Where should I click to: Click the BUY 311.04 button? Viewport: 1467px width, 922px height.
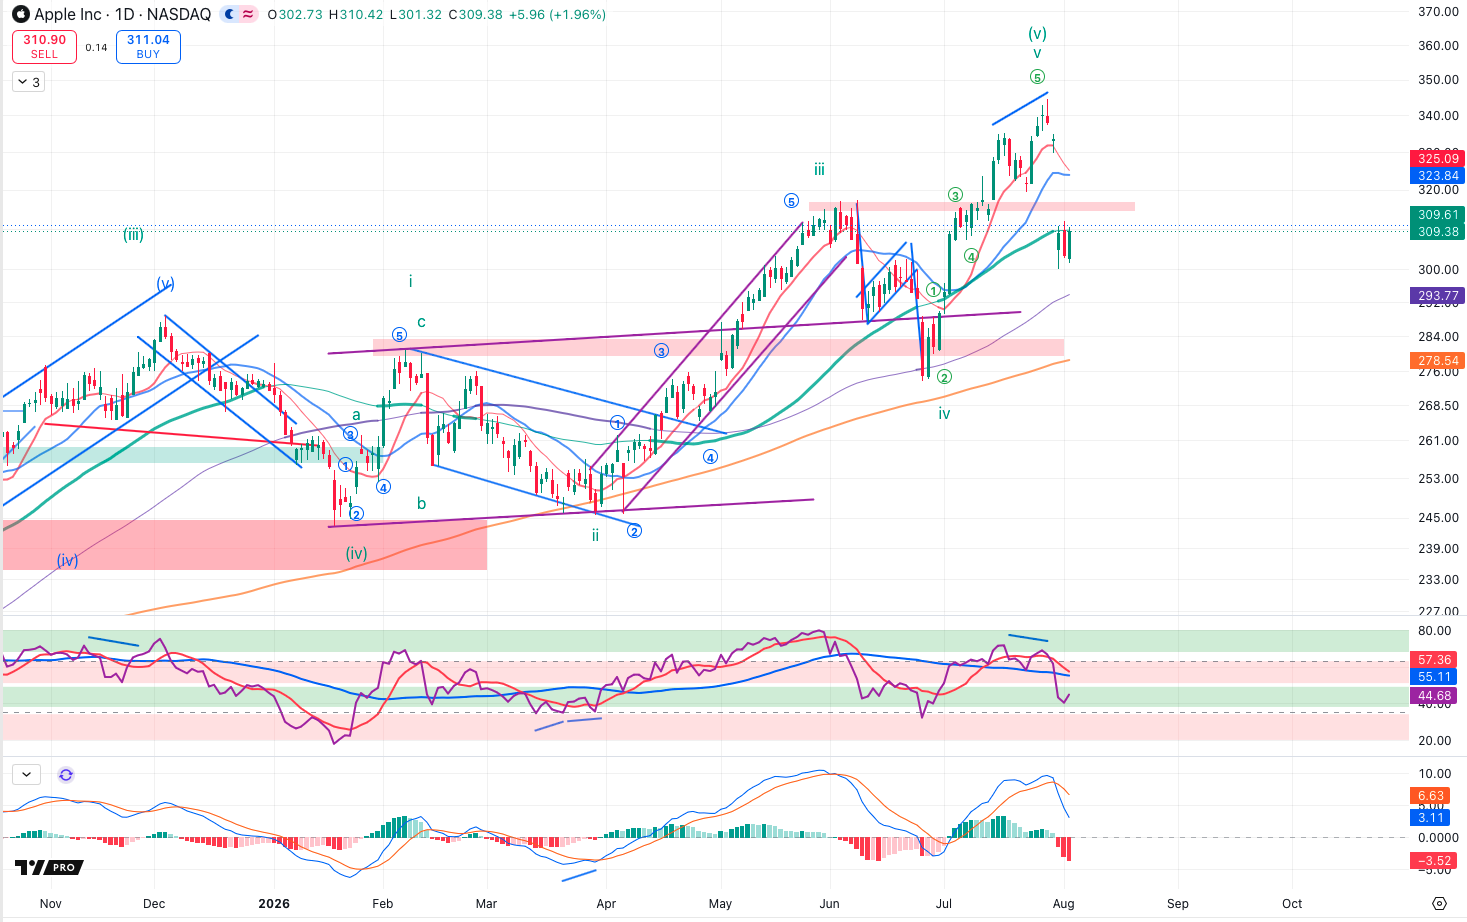coord(148,46)
